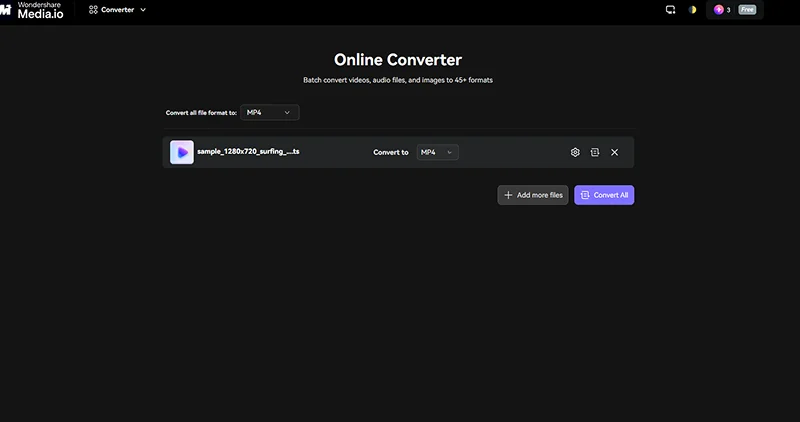Click the credits count 3

728,10
